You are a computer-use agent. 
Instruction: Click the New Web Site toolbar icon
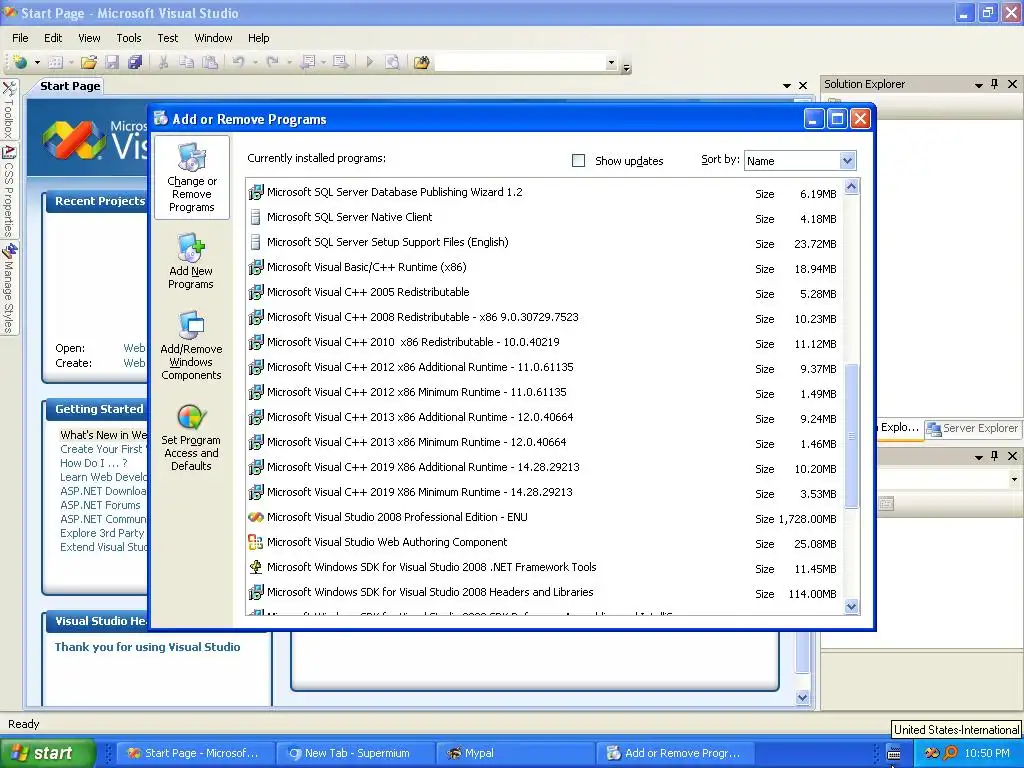[x=20, y=62]
